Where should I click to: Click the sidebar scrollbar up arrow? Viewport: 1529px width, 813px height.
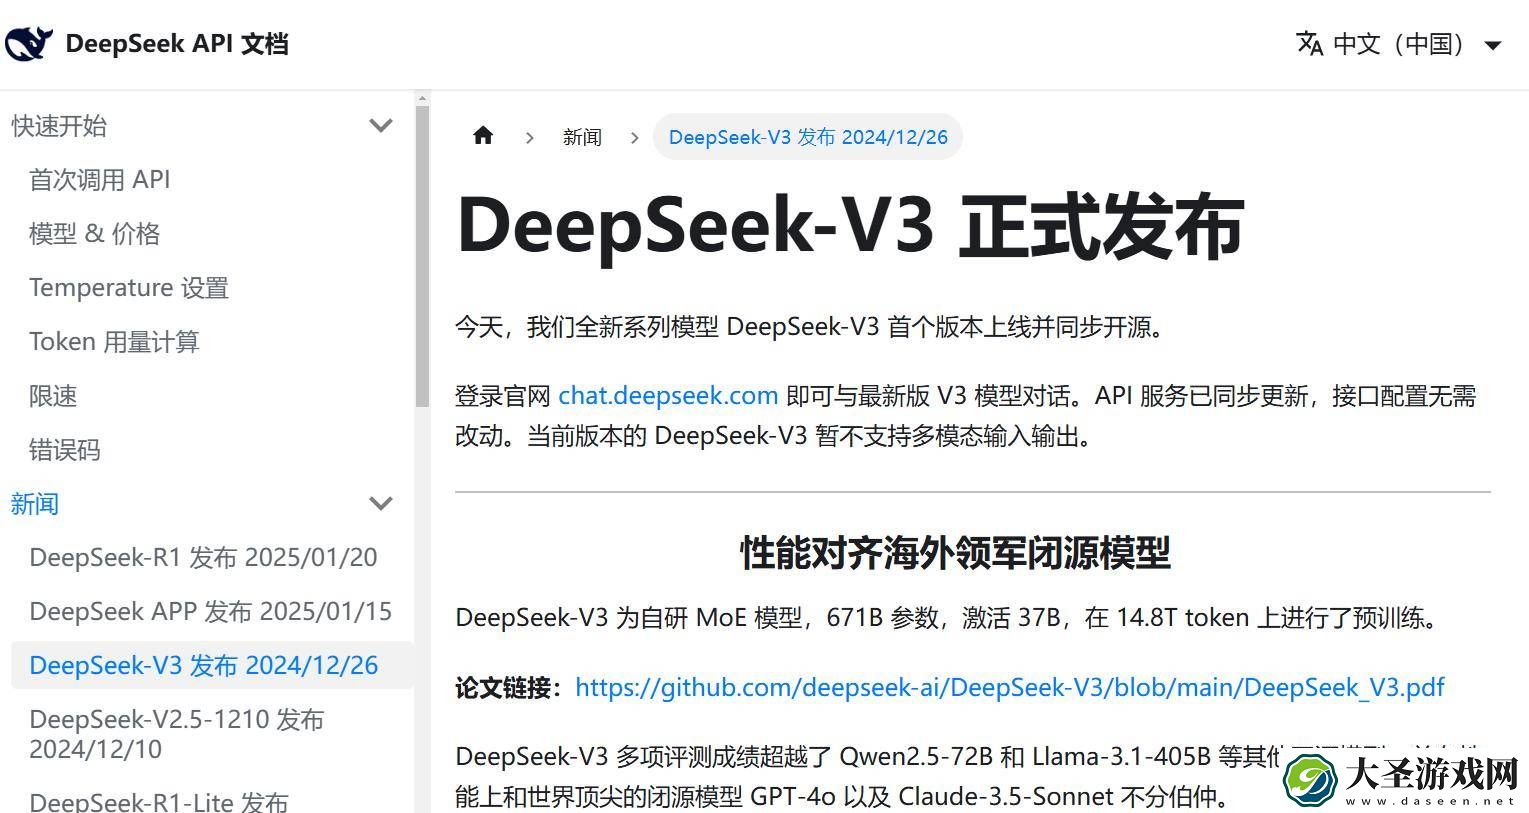(x=422, y=98)
